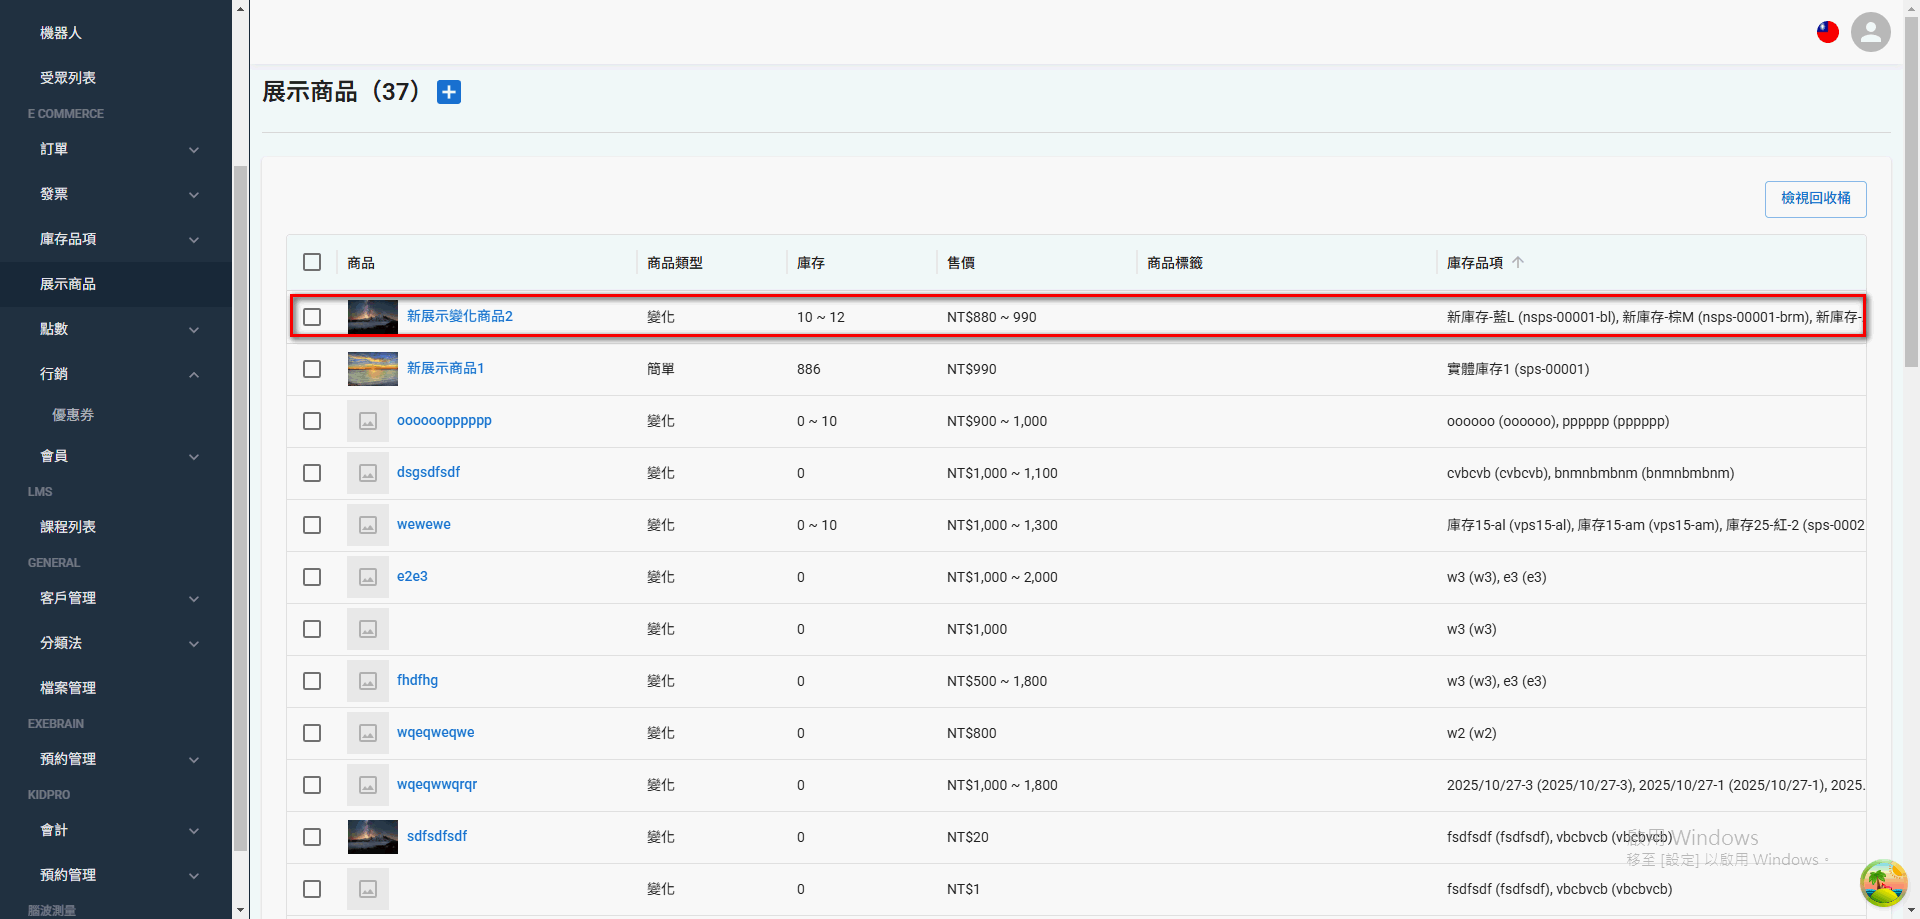Open product link e2e3
Screen dimensions: 1920x919
(x=412, y=576)
